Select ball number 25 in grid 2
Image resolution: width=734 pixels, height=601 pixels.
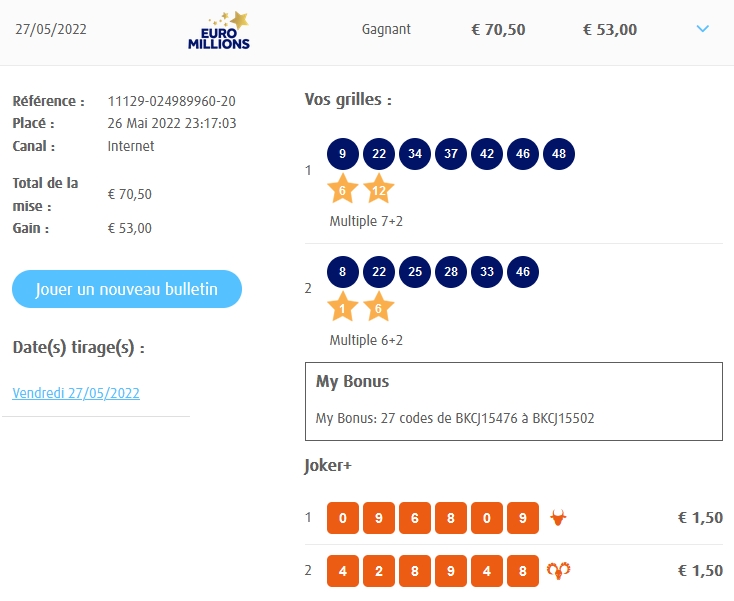[x=415, y=273]
